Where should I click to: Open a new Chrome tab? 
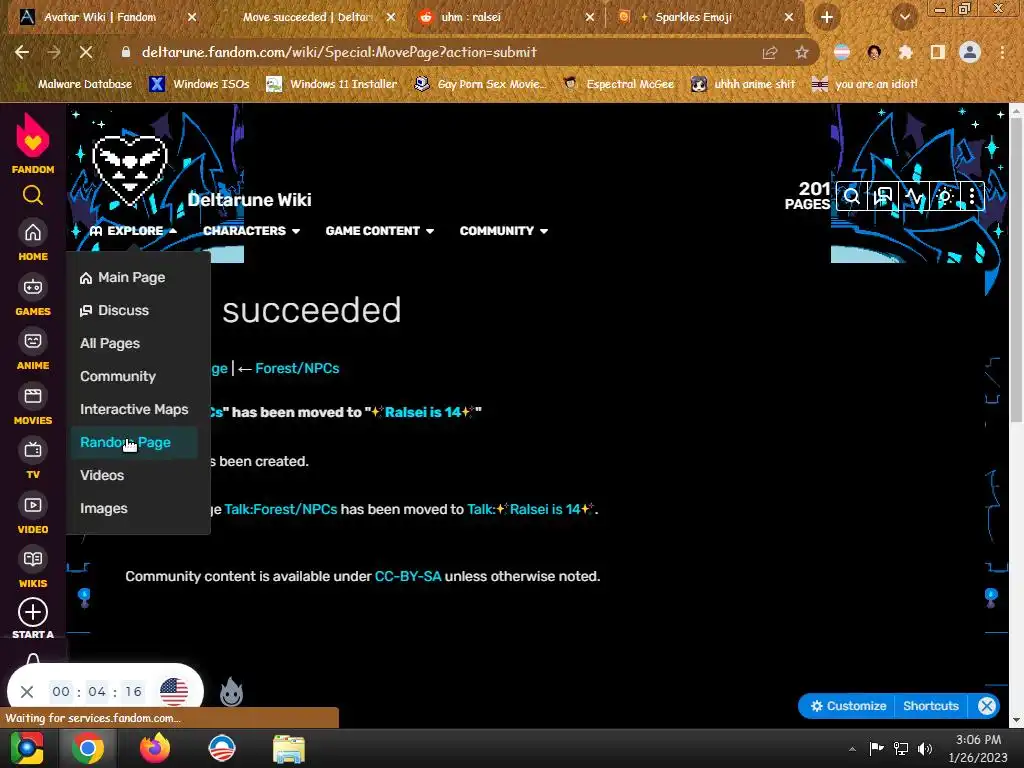click(827, 17)
